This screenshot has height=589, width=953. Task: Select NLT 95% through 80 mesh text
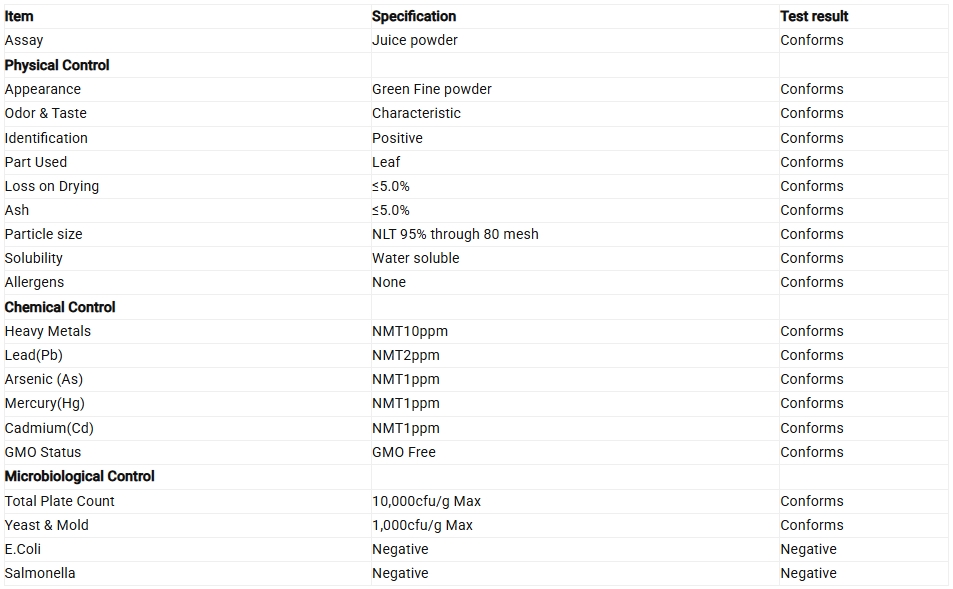point(455,234)
